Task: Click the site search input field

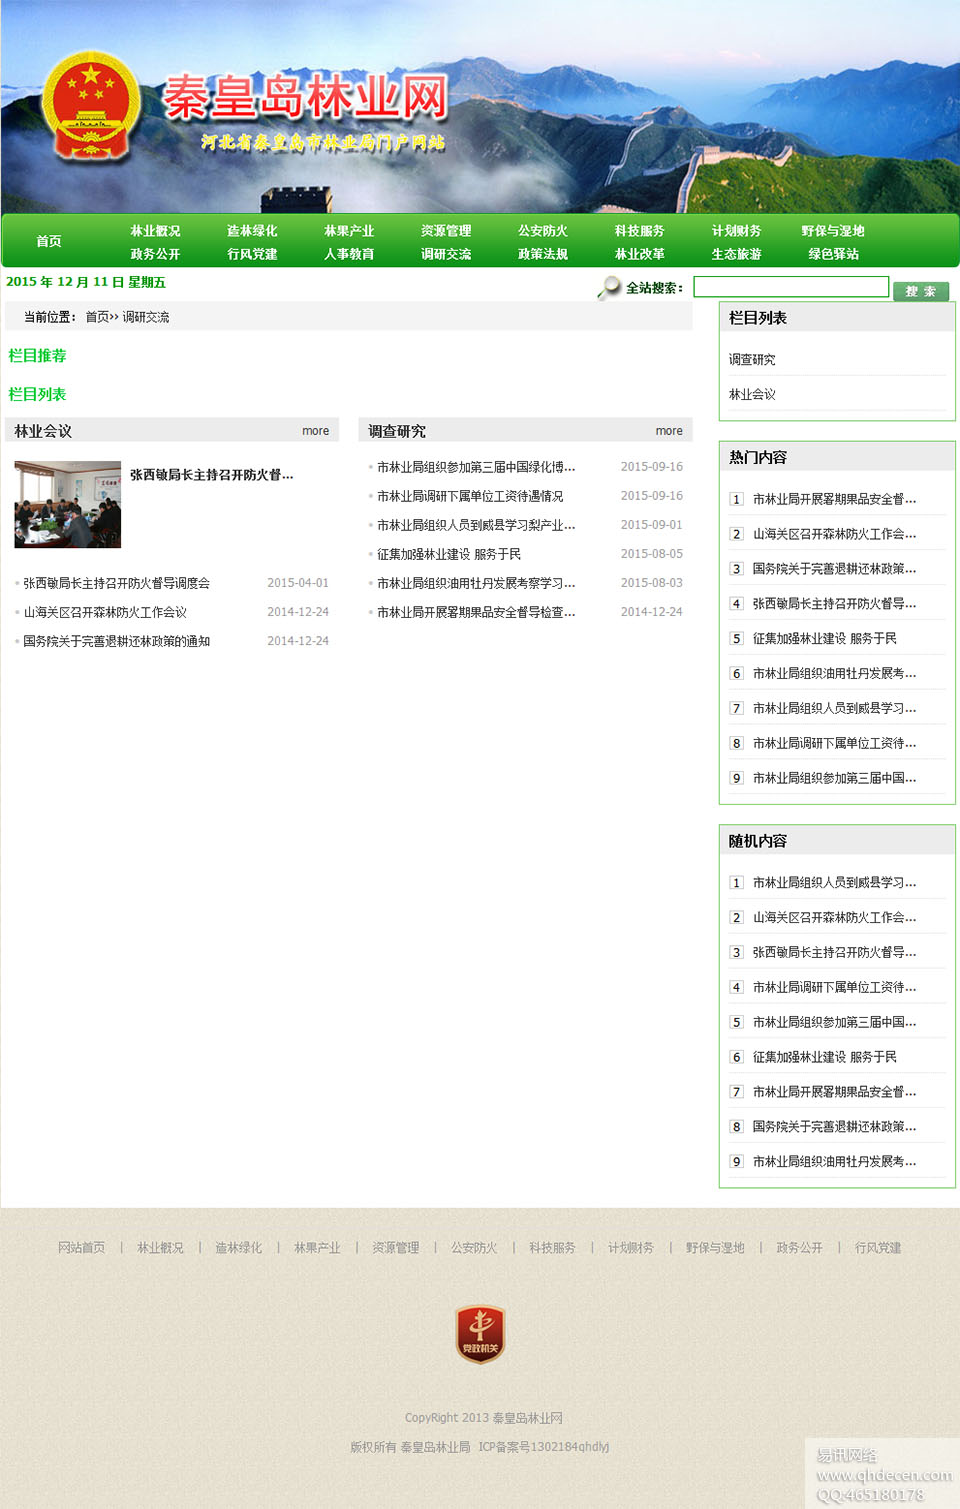Action: (x=790, y=287)
